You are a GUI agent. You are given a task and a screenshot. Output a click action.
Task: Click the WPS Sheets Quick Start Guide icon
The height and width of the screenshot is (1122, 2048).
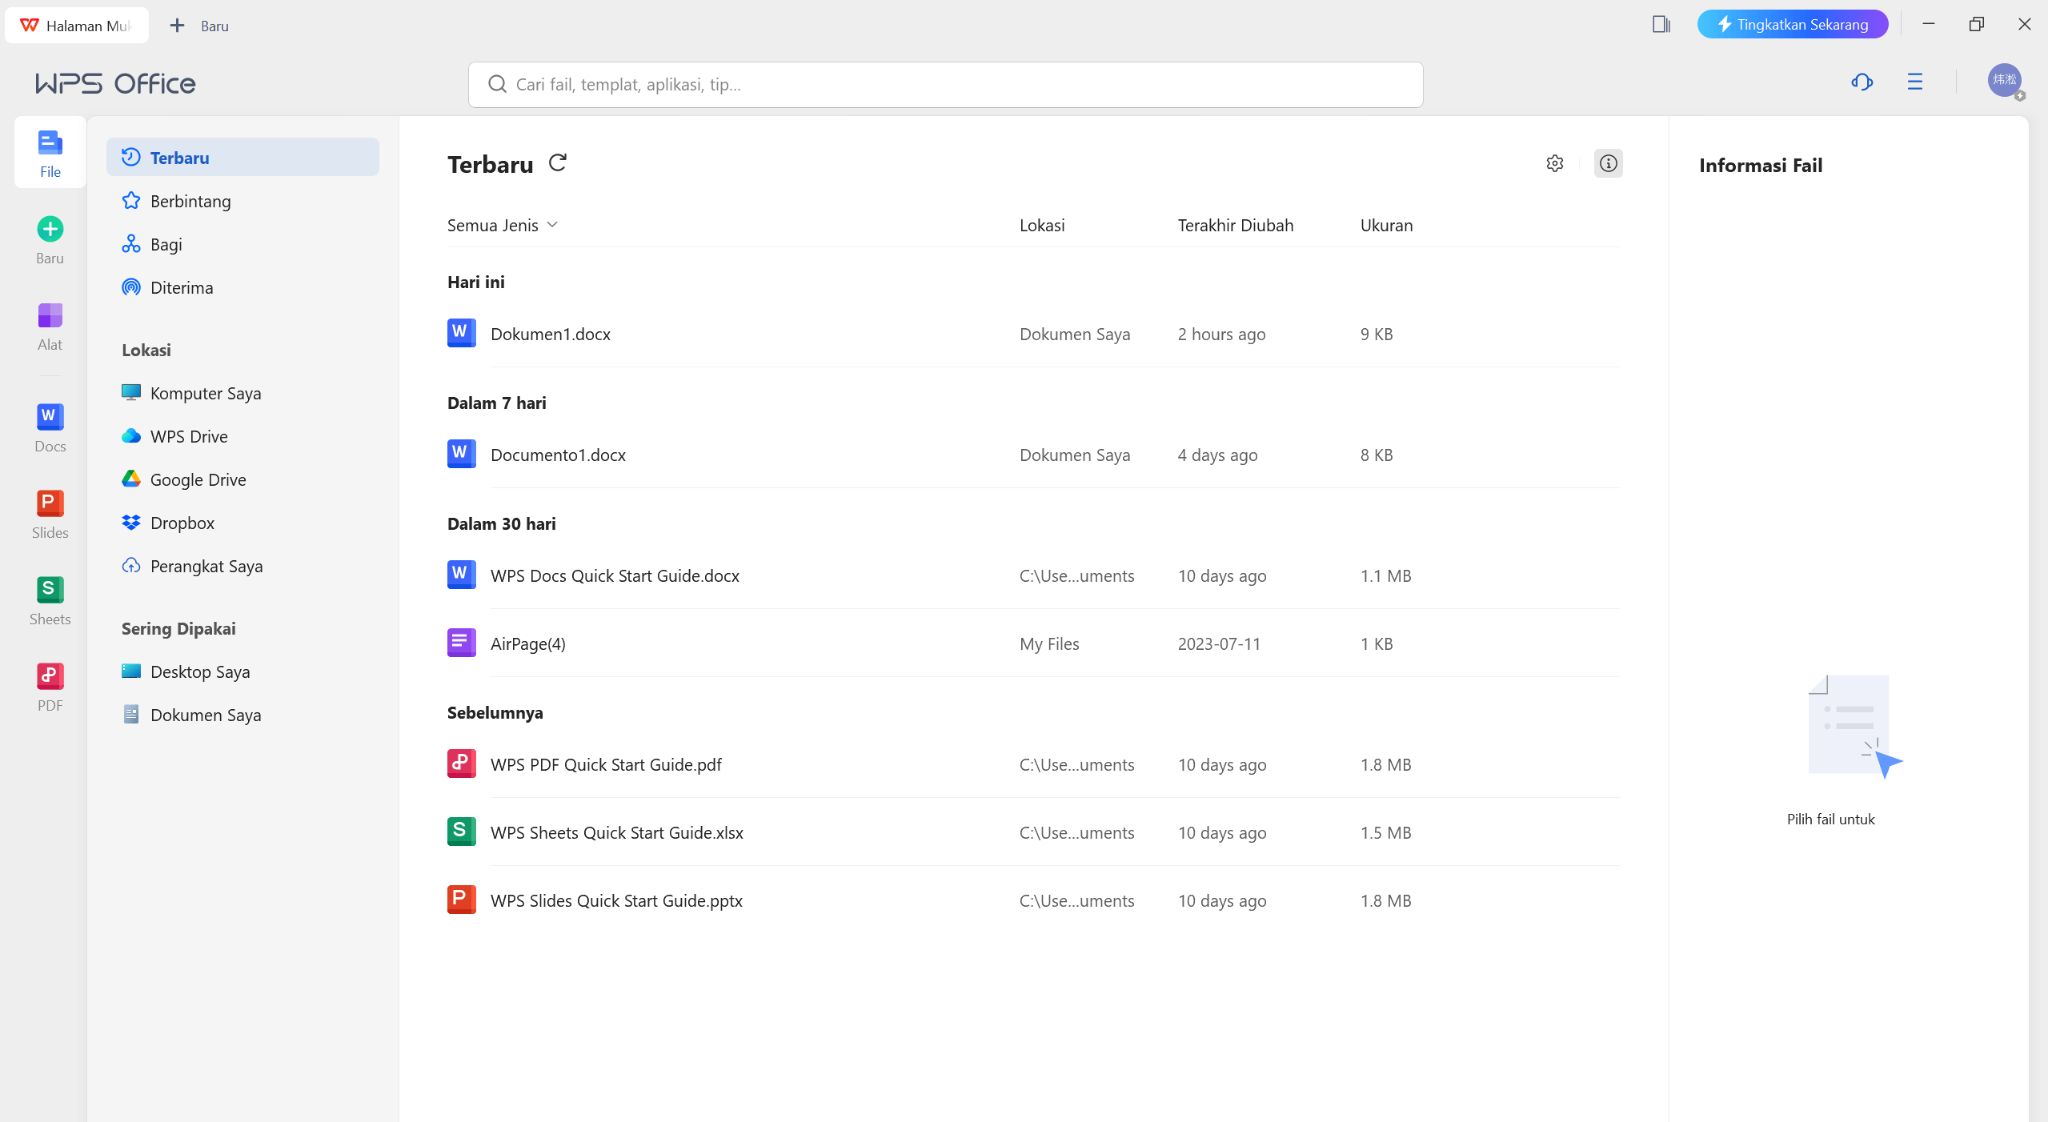(x=461, y=832)
